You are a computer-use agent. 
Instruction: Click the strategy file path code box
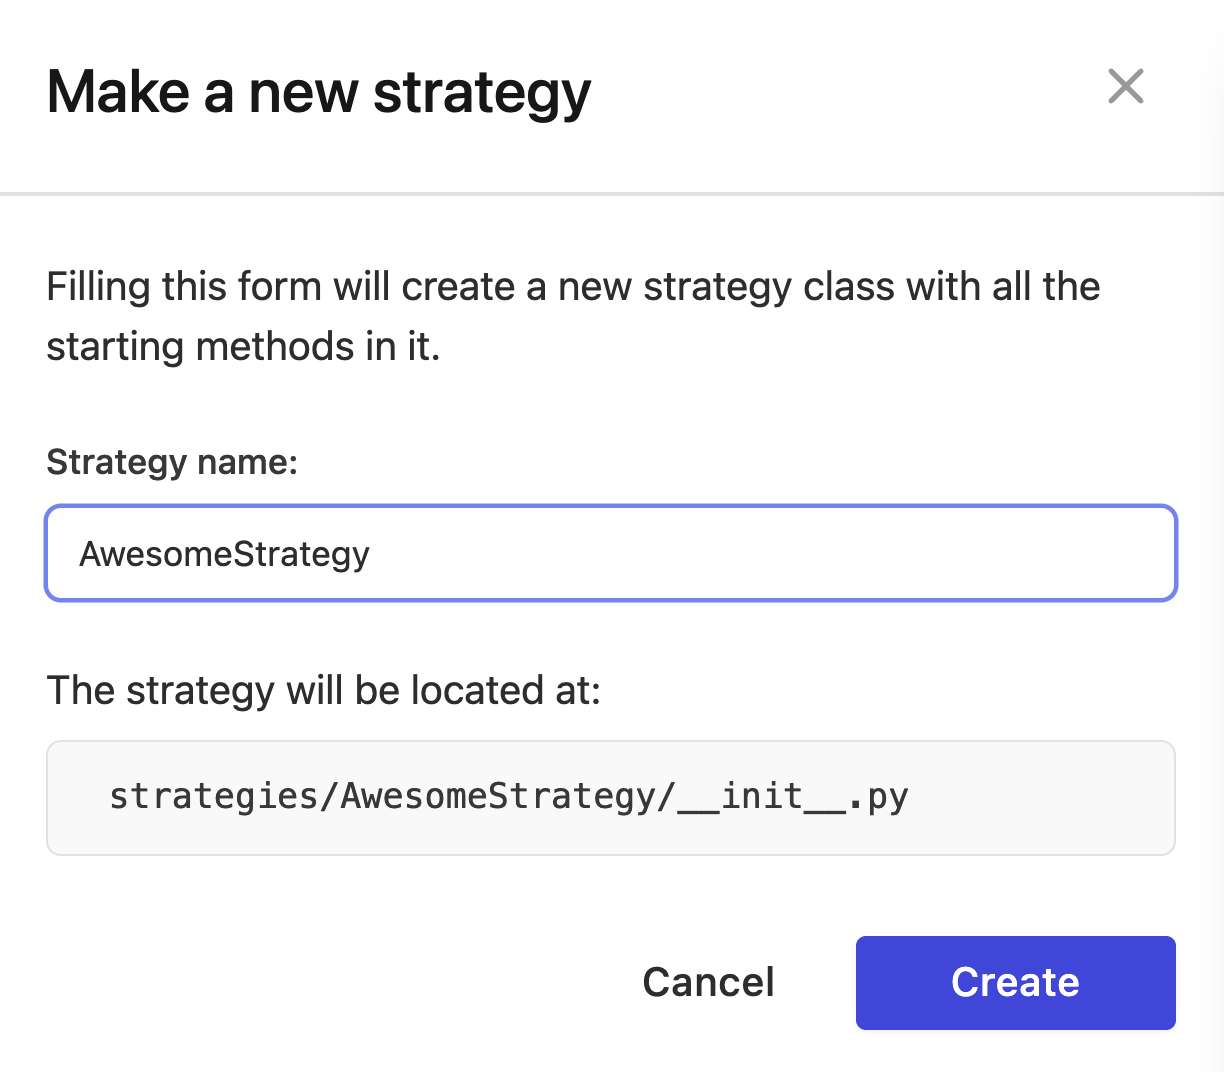[x=611, y=798]
